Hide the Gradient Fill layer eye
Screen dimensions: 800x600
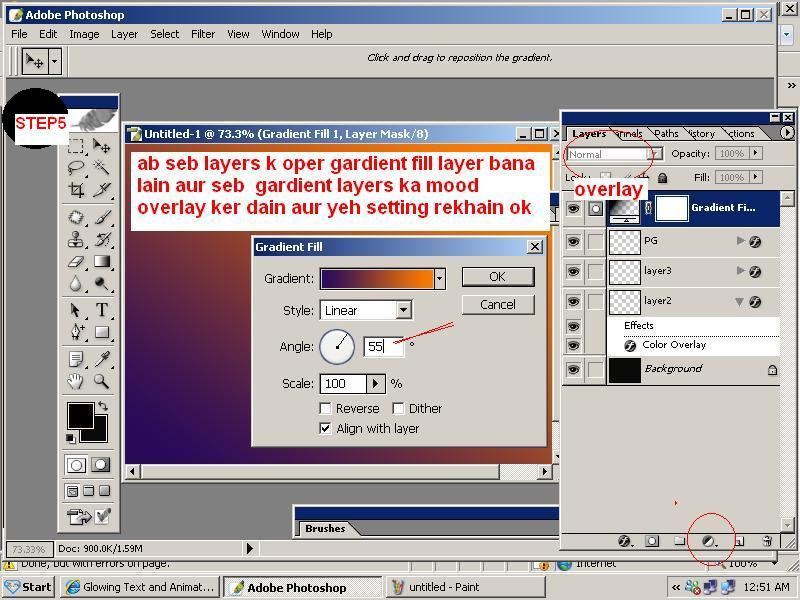tap(573, 208)
